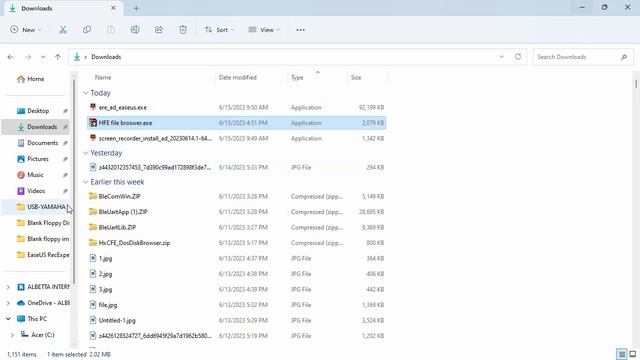
Task: Expand the address bar history dropdown
Action: [502, 57]
